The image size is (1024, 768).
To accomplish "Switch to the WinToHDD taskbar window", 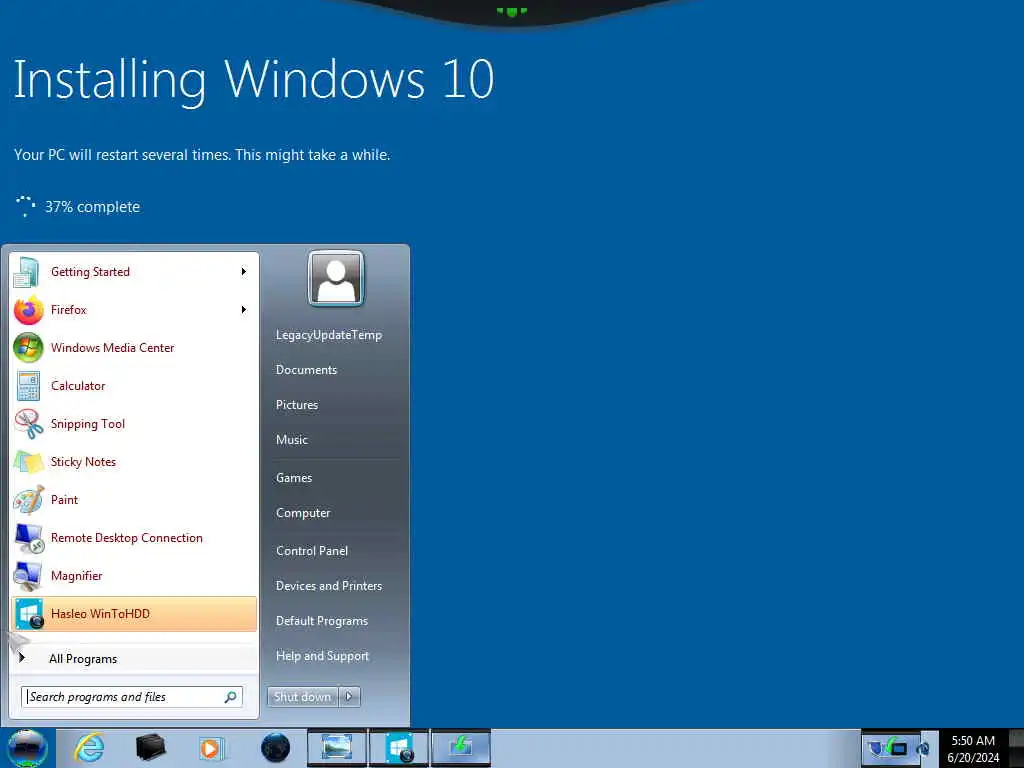I will click(x=399, y=748).
